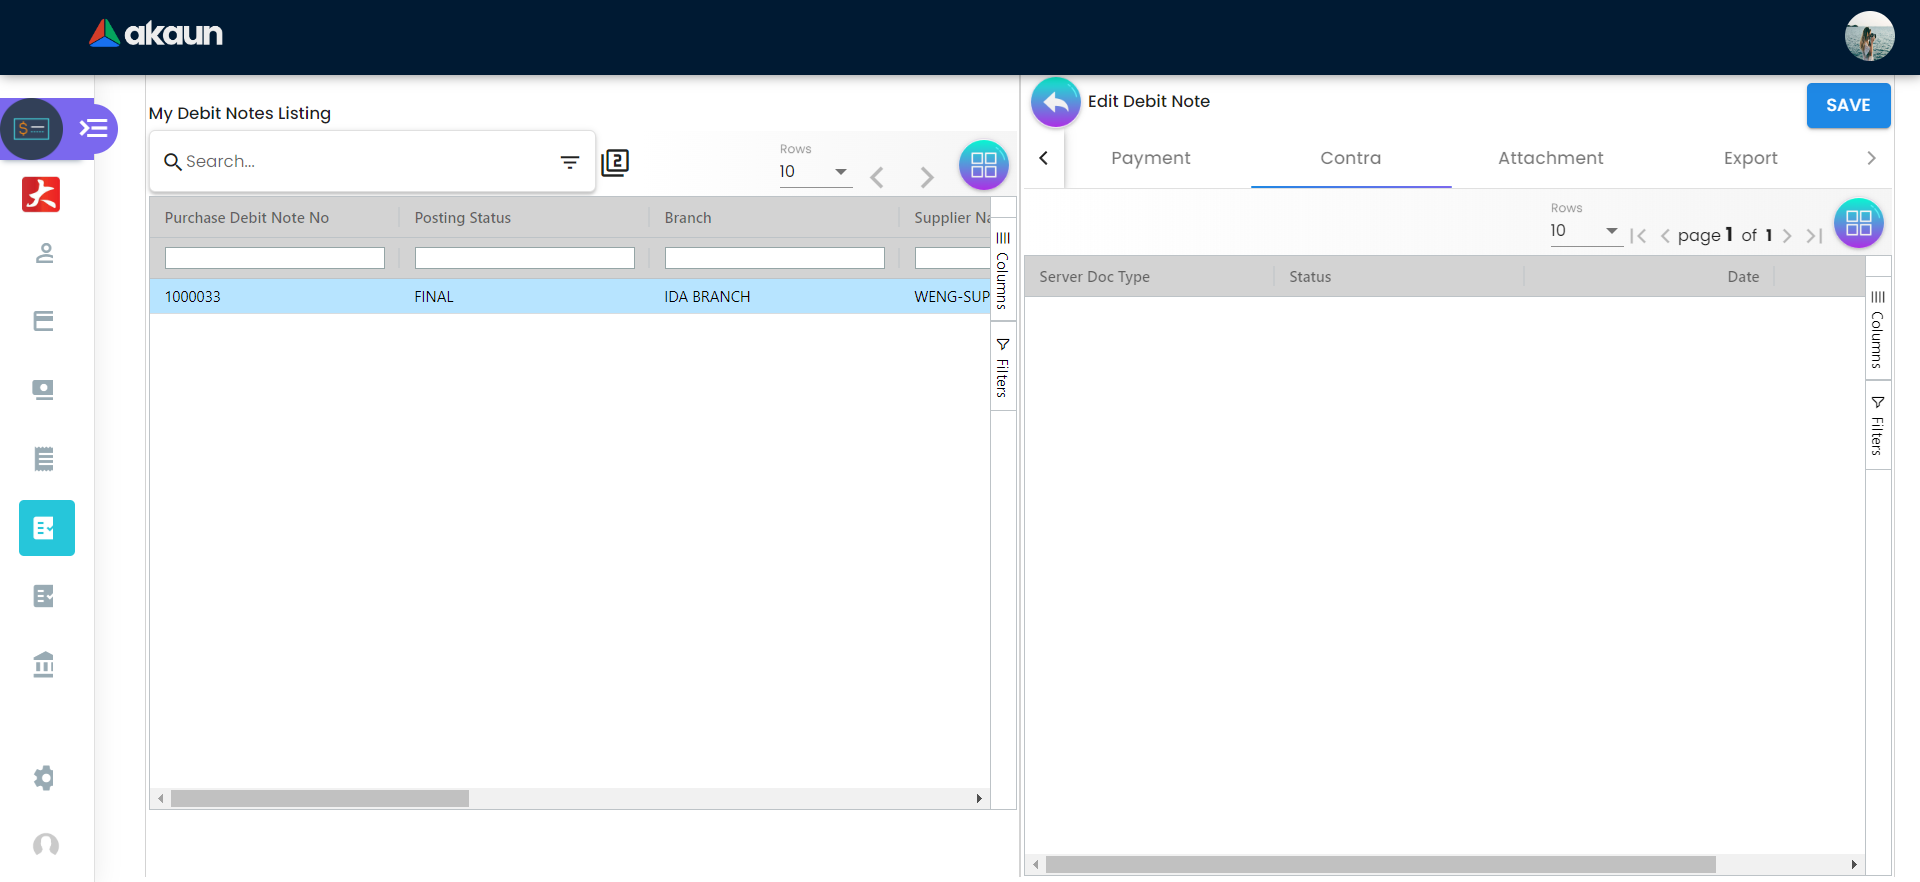
Task: Click the bank building icon in sidebar
Action: [44, 665]
